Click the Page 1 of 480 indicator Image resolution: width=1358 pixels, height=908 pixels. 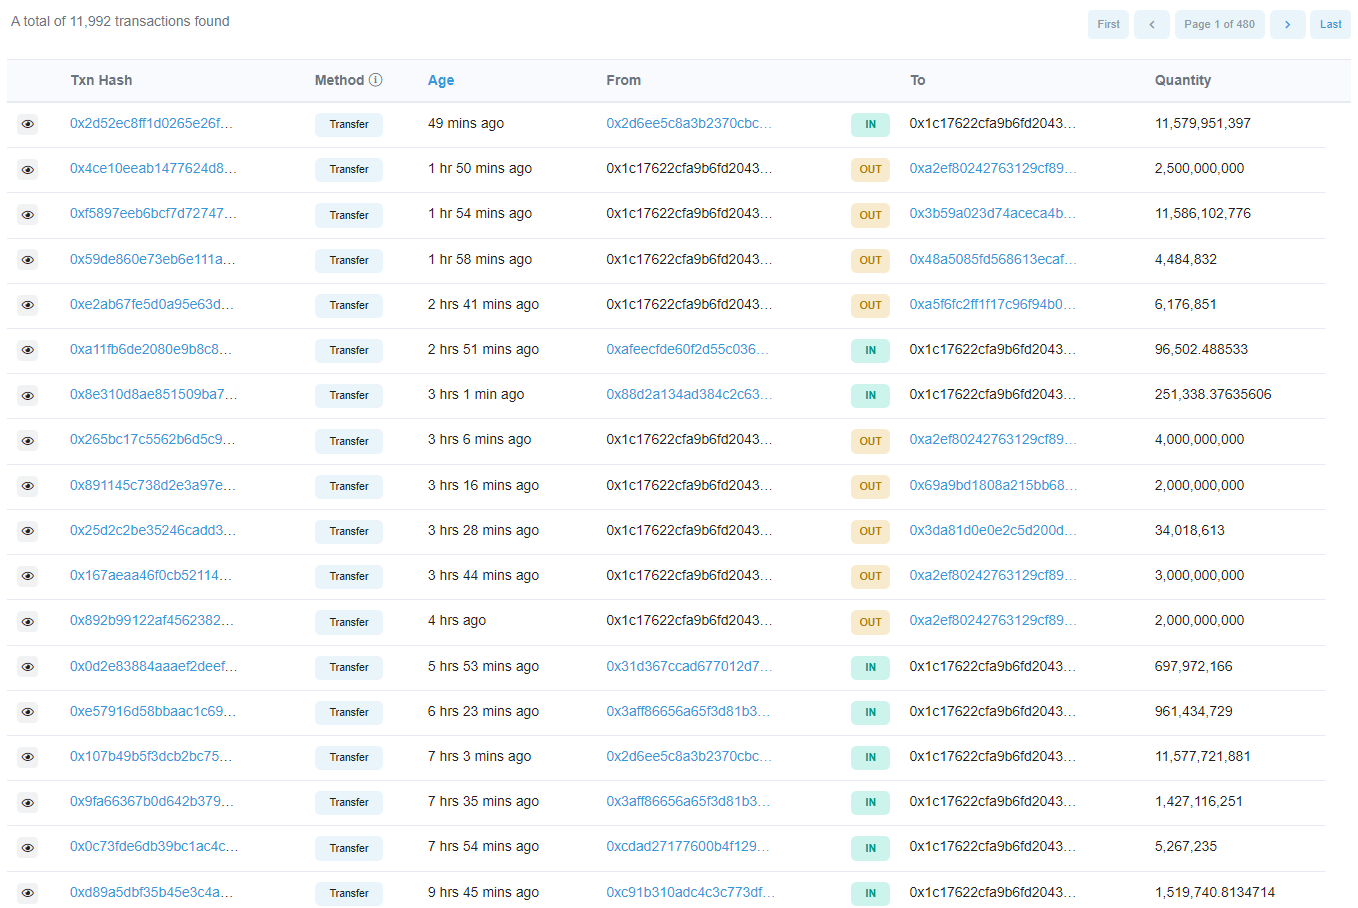click(1219, 24)
